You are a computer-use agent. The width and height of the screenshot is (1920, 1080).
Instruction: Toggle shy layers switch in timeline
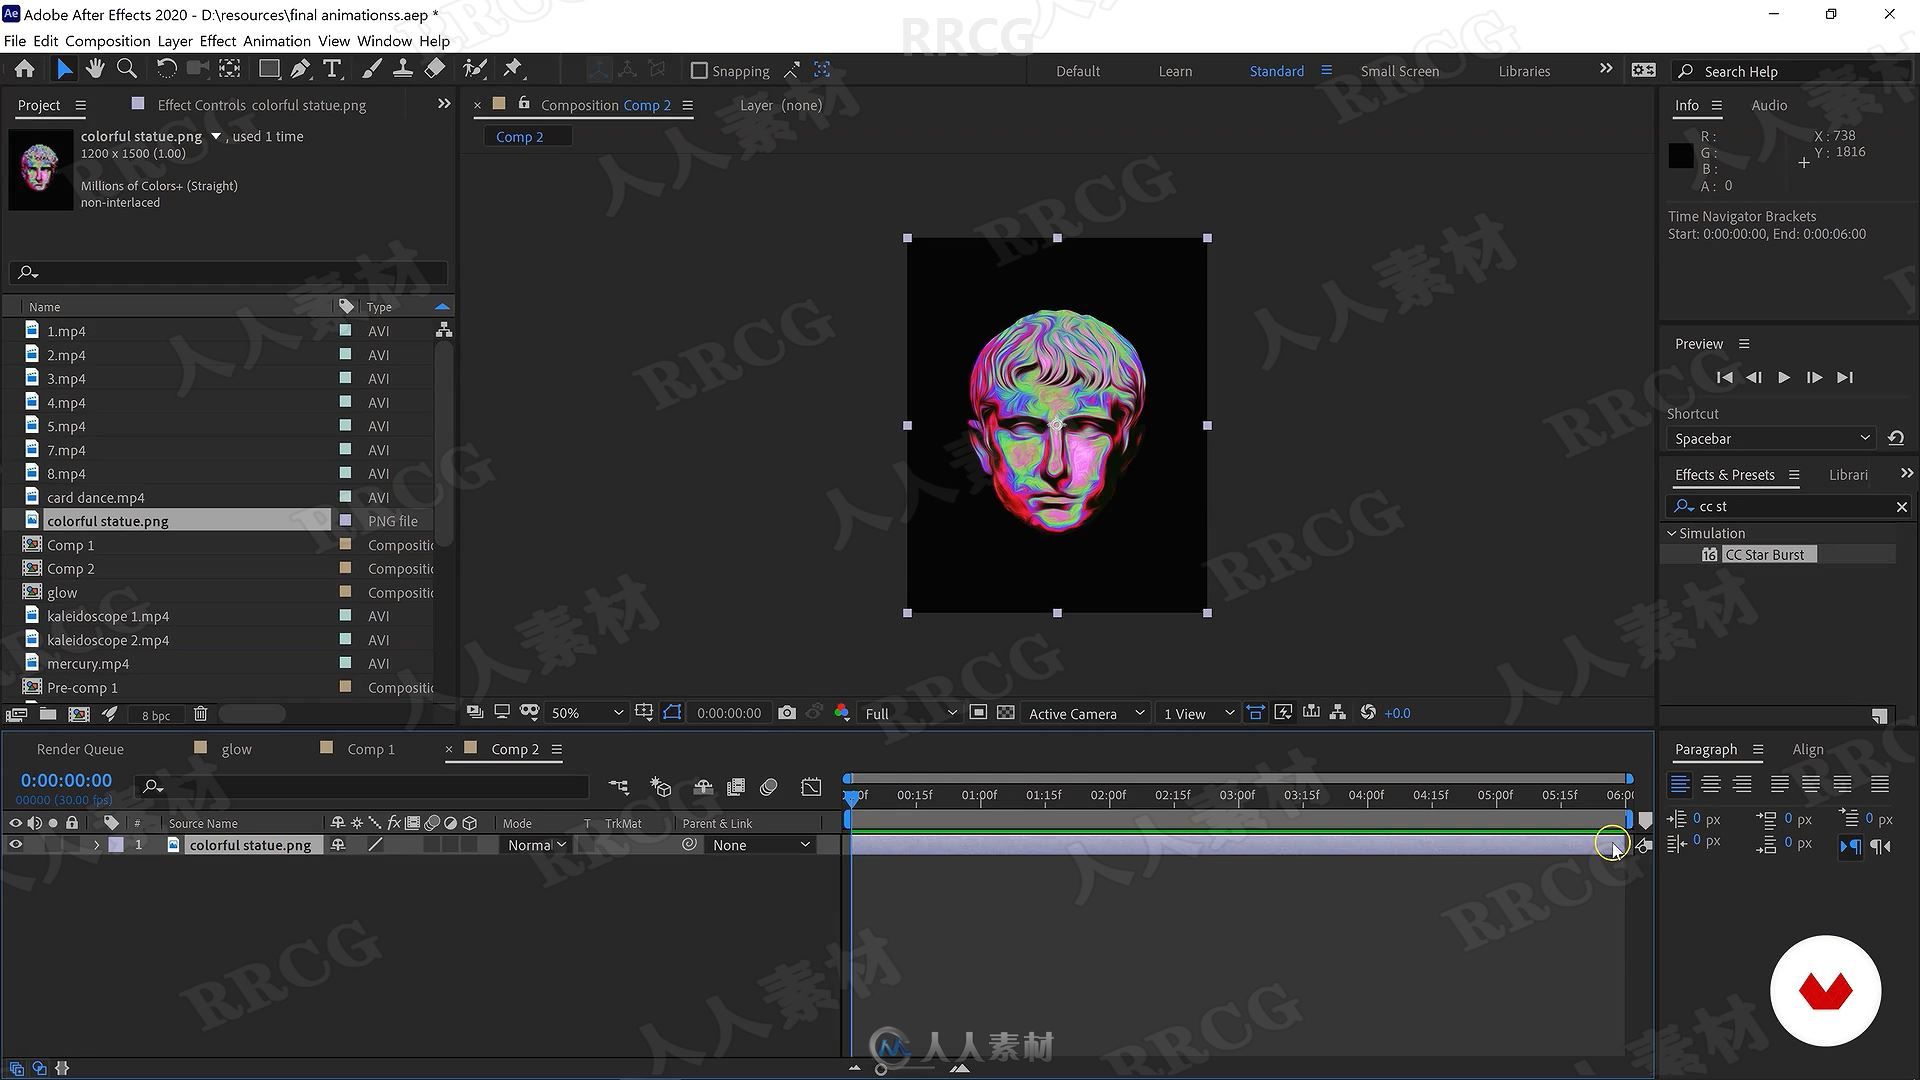tap(703, 787)
